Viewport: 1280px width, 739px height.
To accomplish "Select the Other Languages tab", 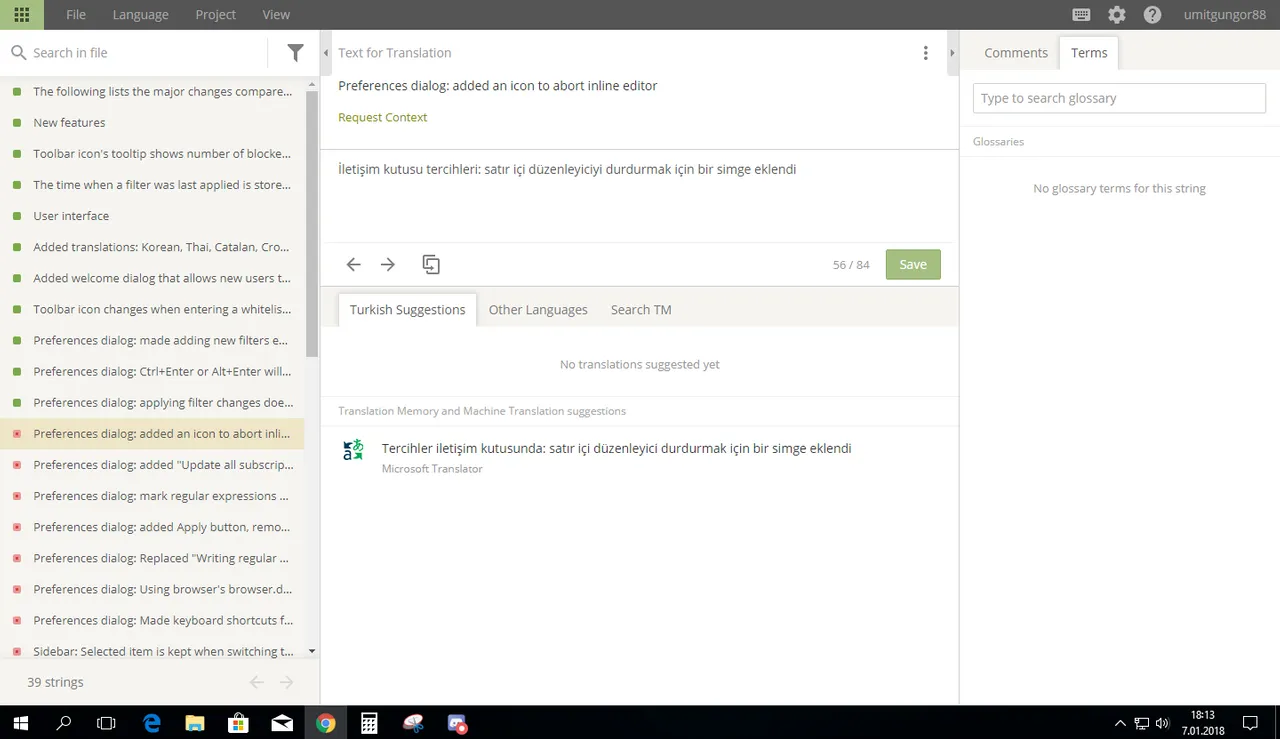I will click(538, 310).
